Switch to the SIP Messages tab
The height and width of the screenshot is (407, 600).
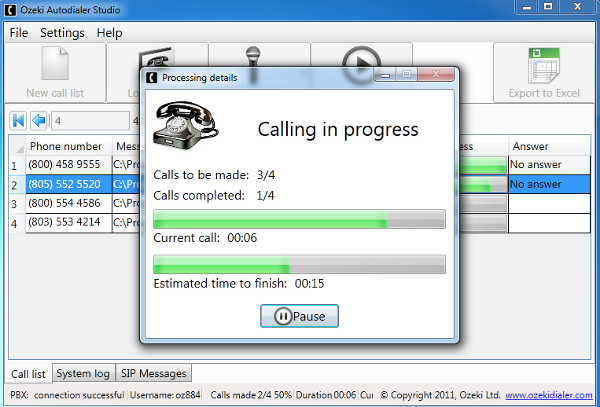tap(153, 374)
